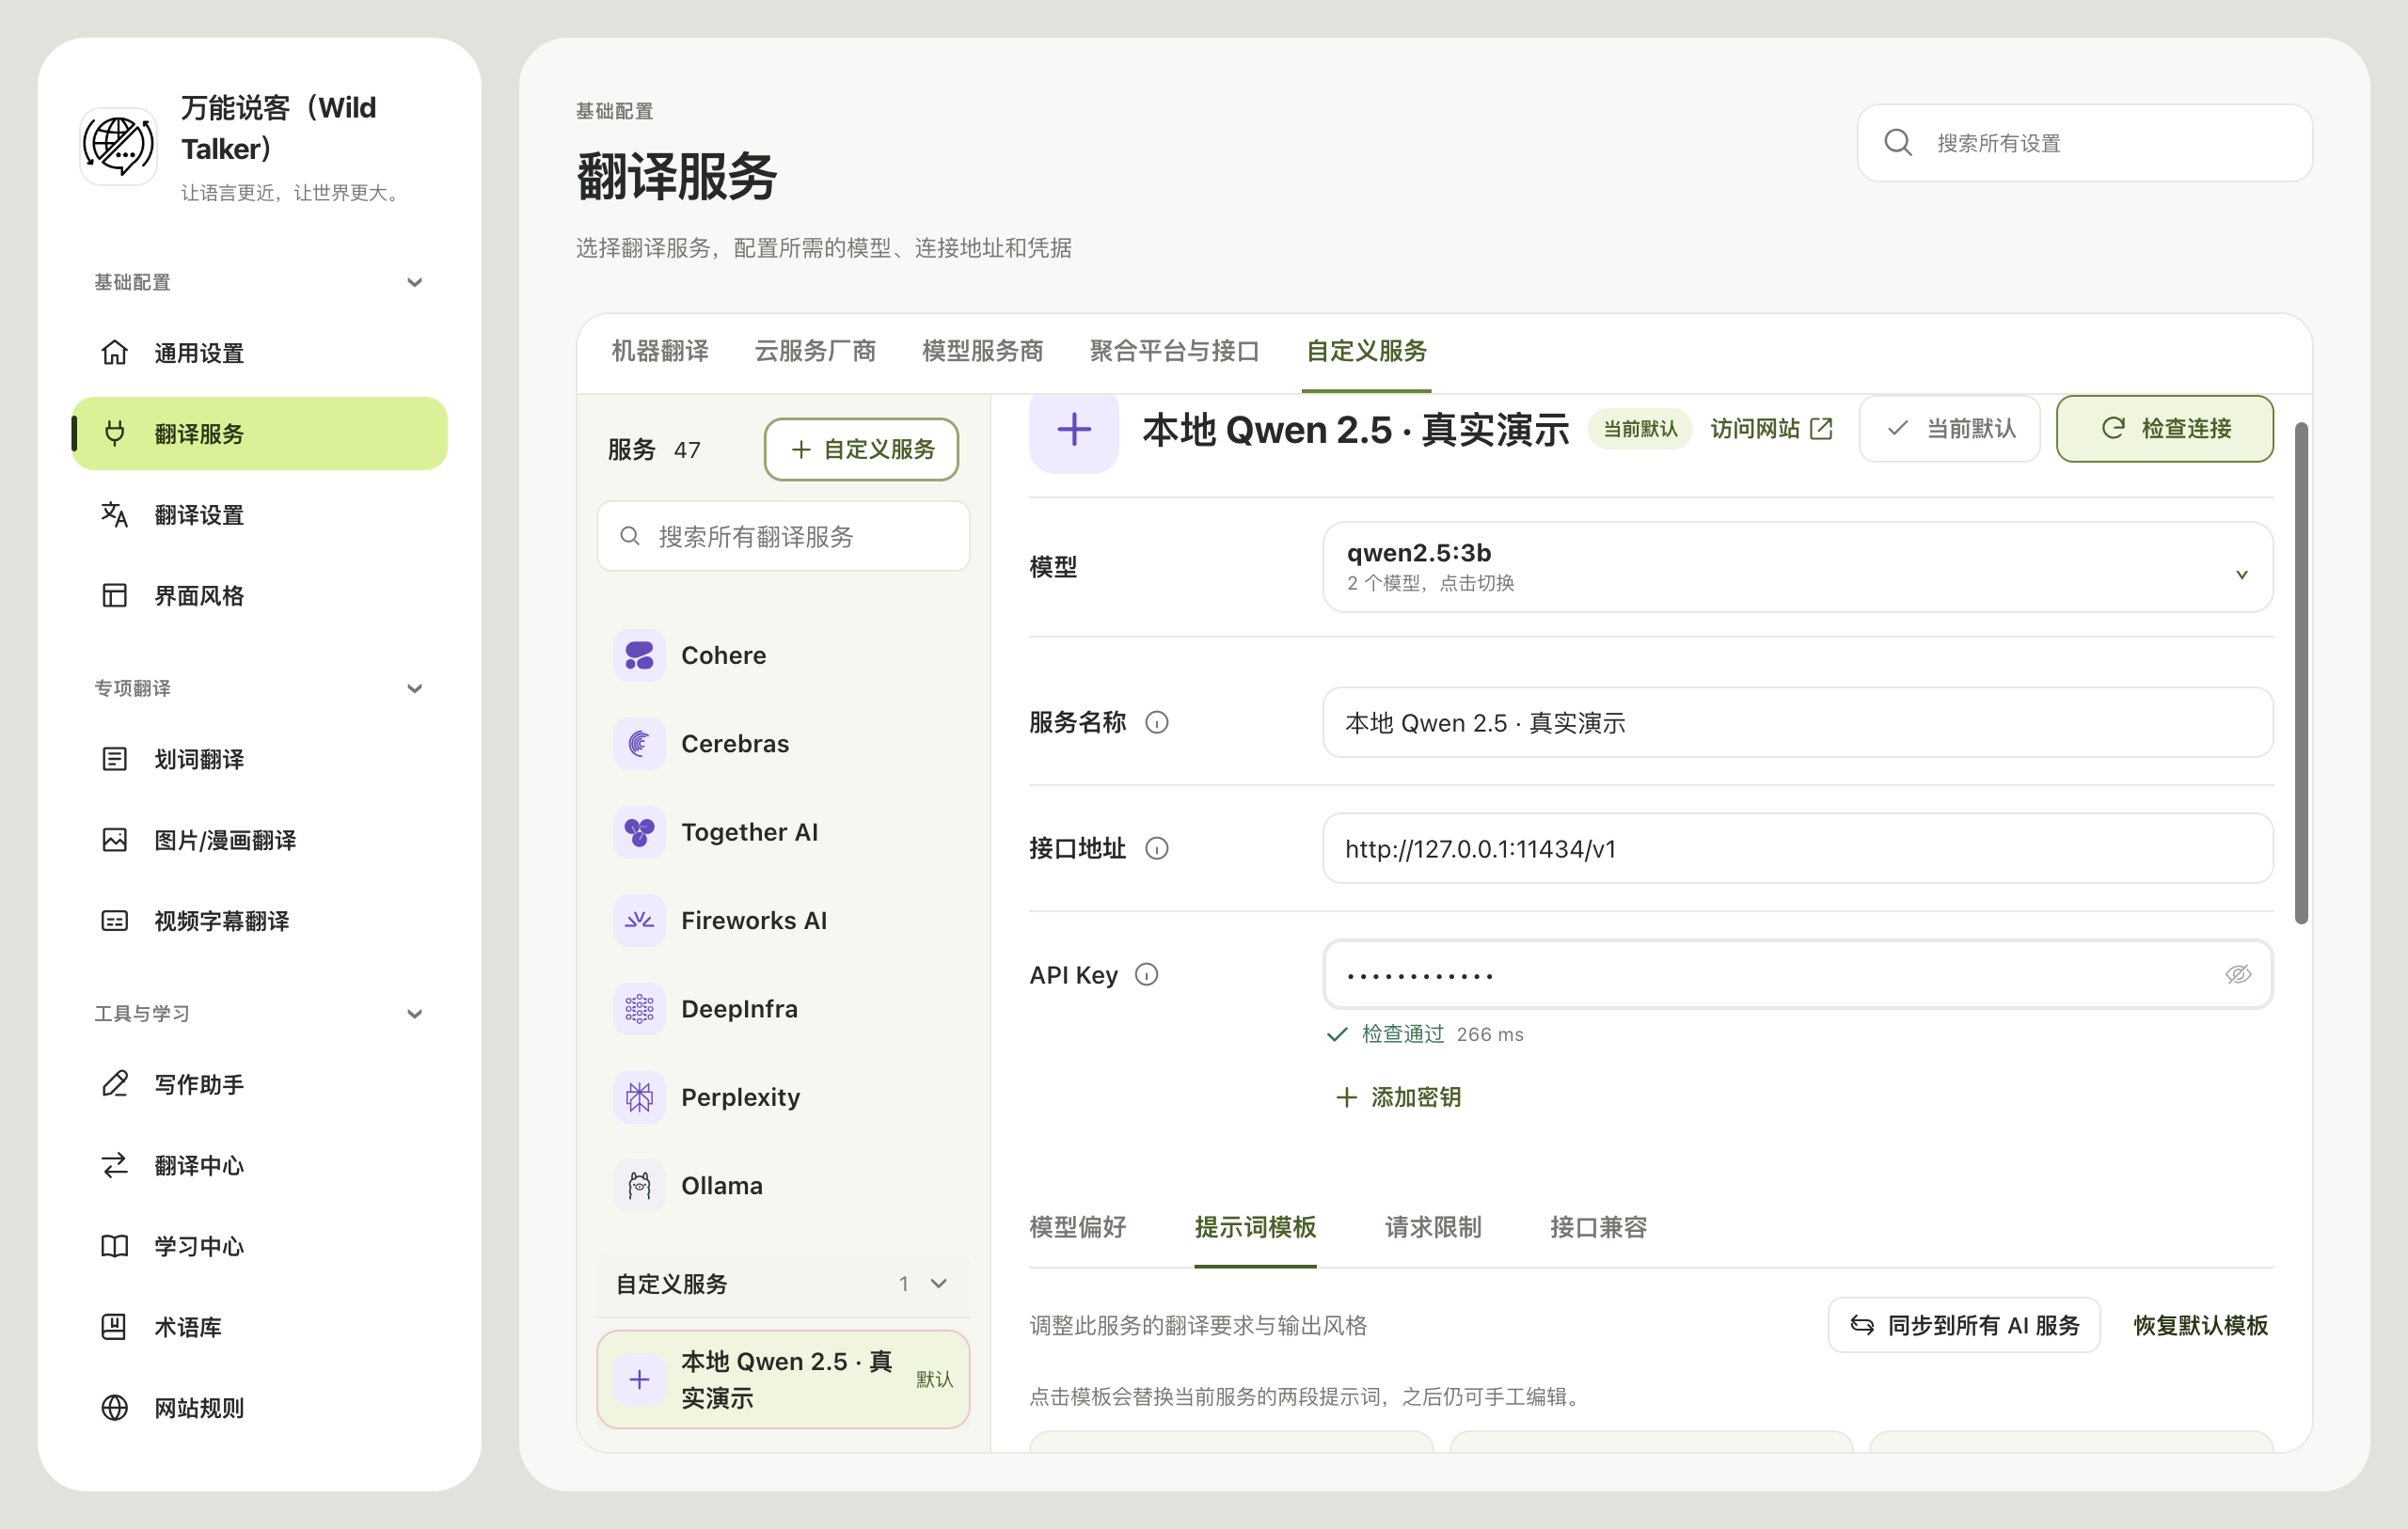Open 写作助手 in the sidebar
The image size is (2408, 1529).
coord(259,1084)
